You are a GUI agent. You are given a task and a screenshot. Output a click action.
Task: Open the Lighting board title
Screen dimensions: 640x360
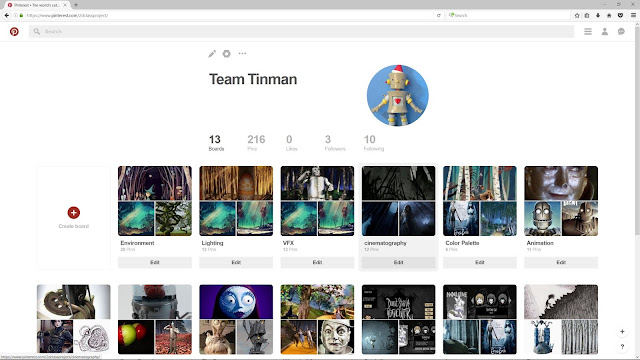tap(212, 243)
